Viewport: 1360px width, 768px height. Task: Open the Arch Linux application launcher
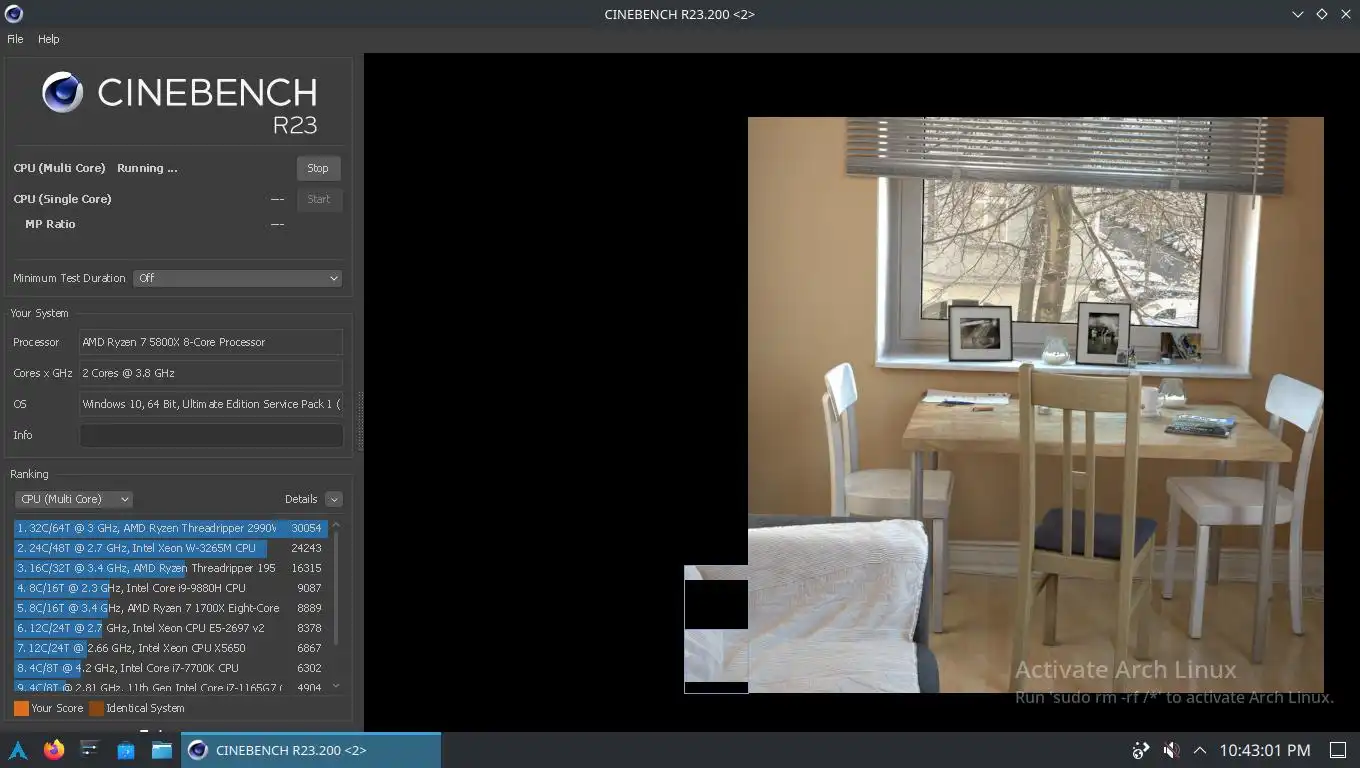[x=18, y=750]
